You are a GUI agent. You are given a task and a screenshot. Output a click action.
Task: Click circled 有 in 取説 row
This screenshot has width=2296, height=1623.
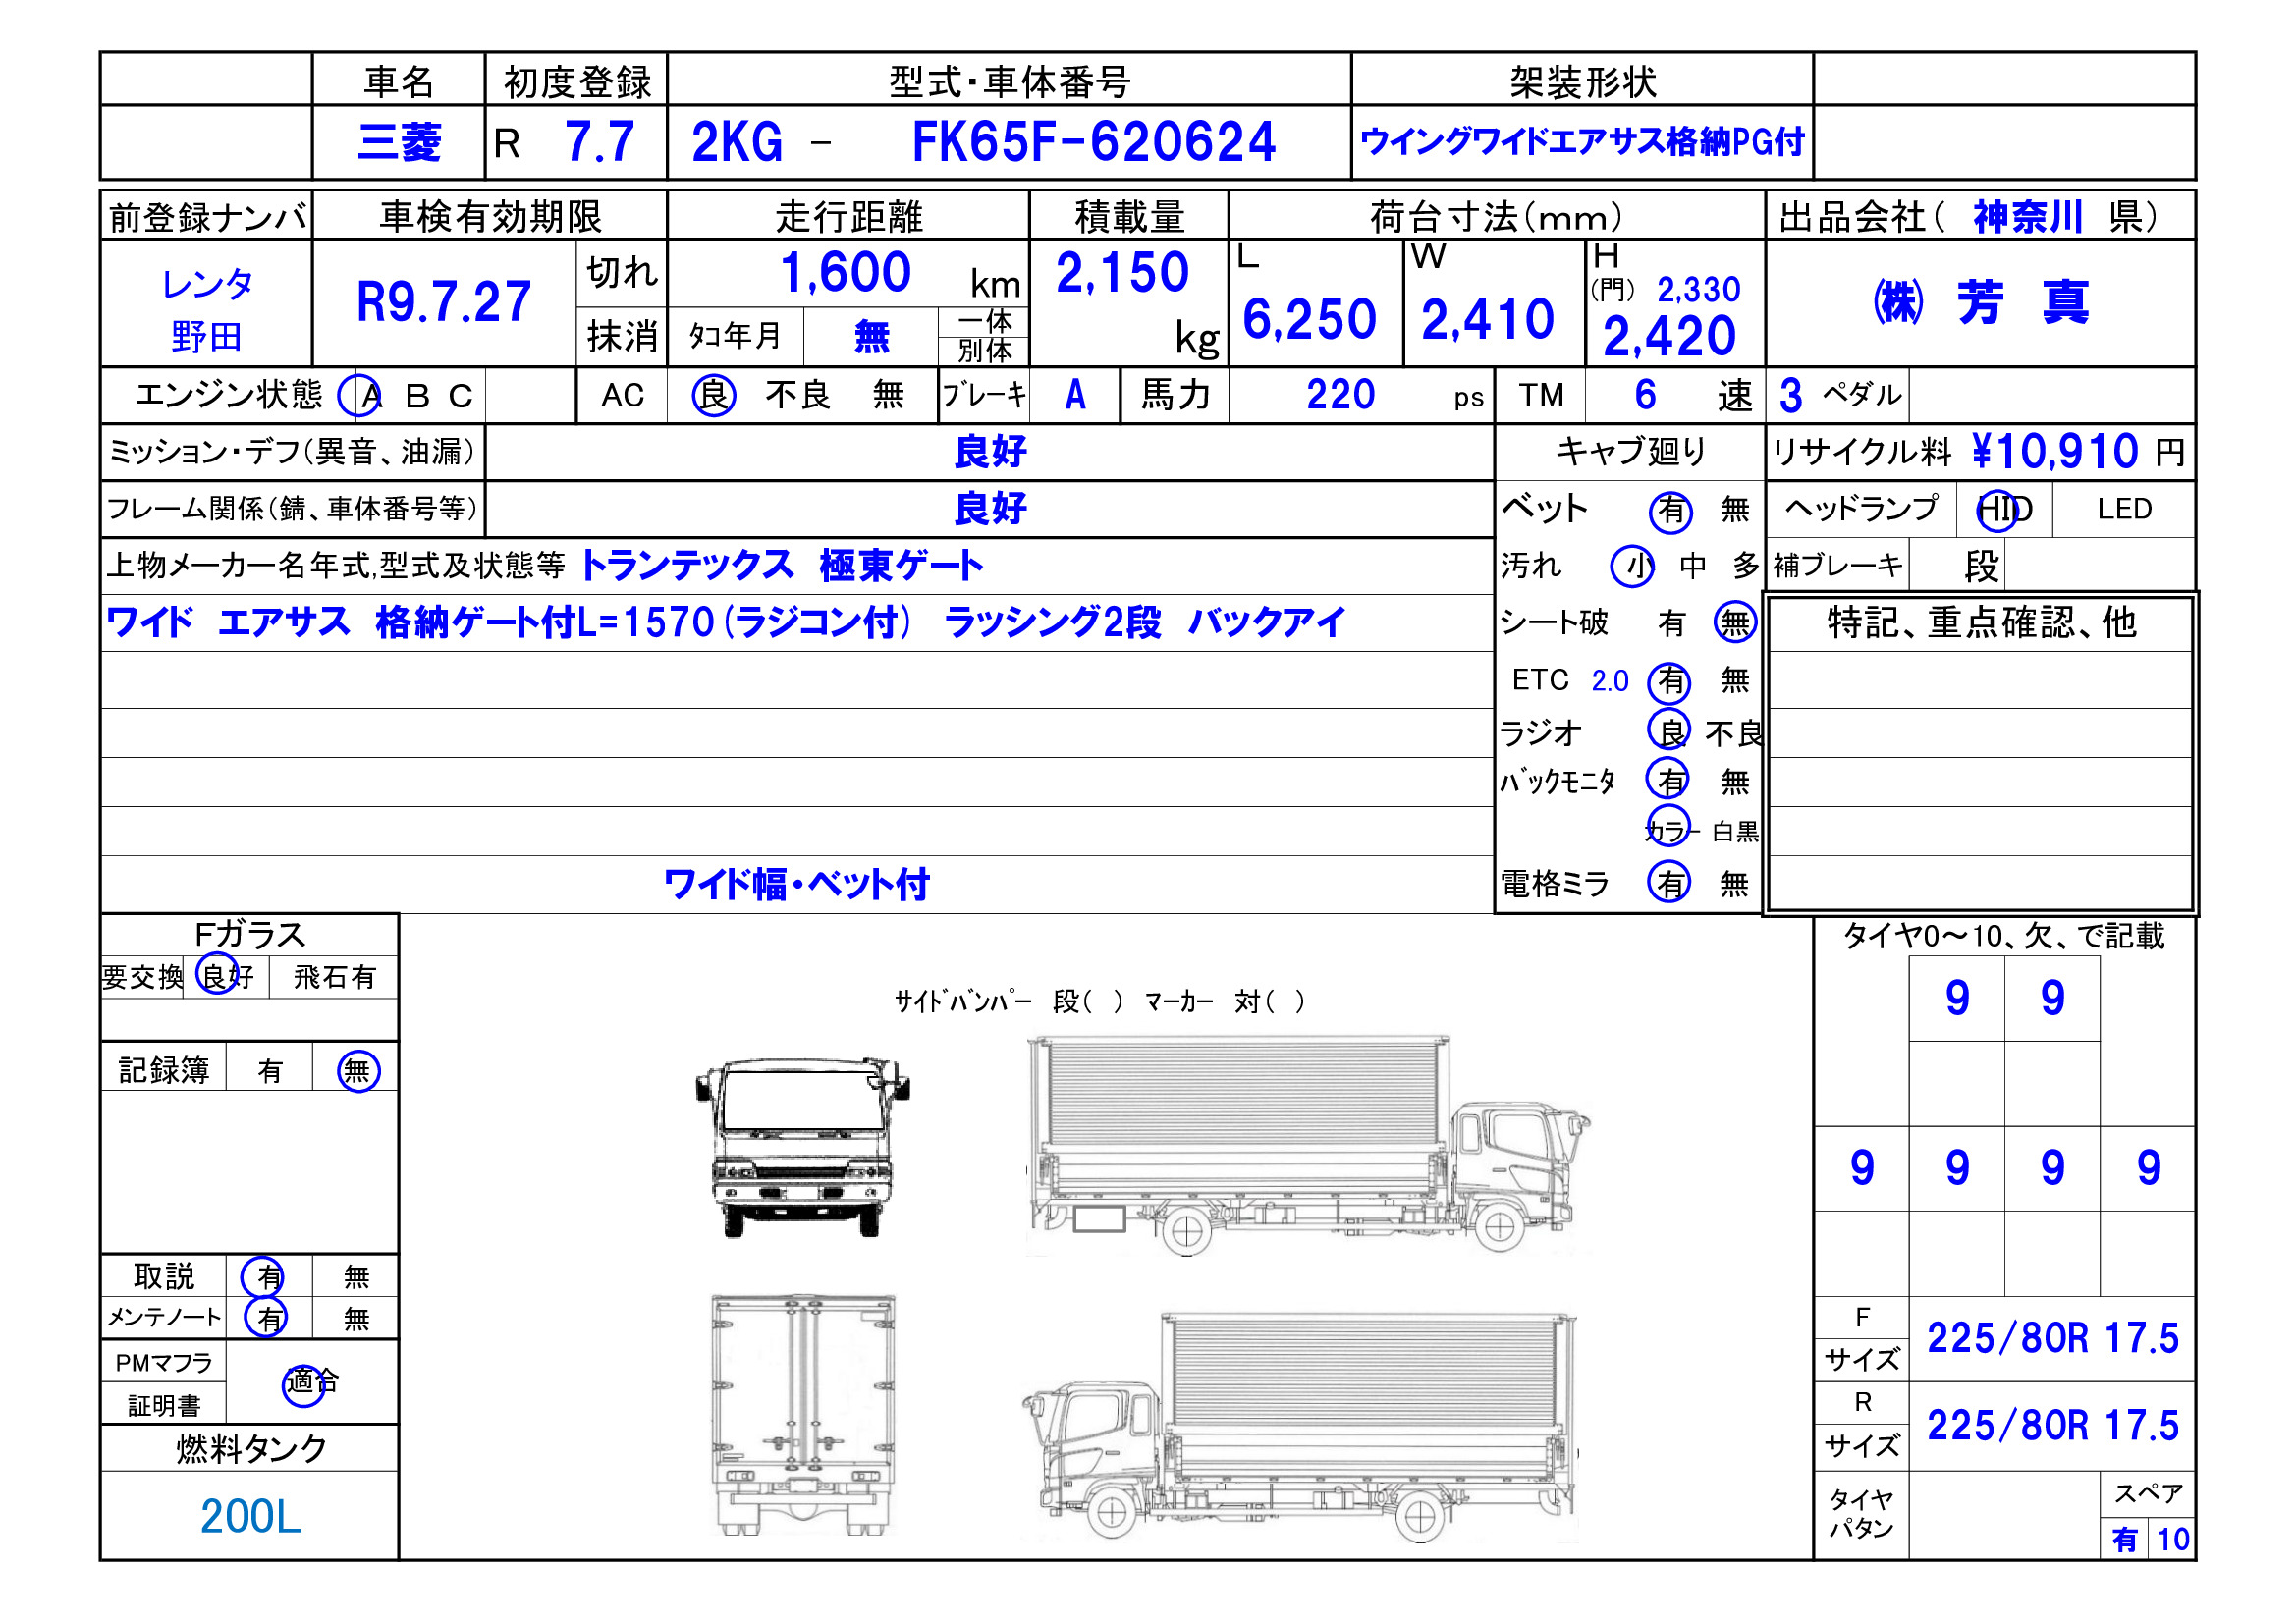[x=263, y=1276]
